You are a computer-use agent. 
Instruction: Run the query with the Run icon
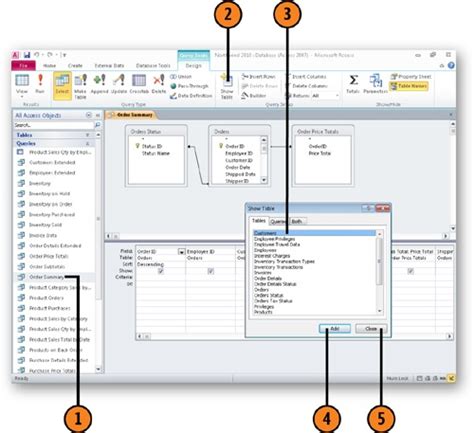point(40,84)
